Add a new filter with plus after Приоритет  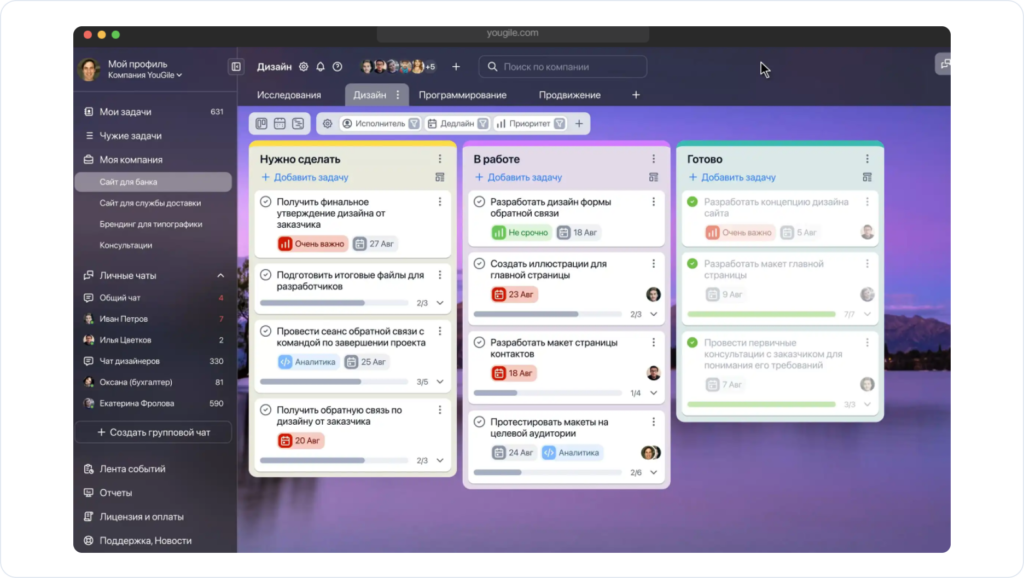pos(579,123)
